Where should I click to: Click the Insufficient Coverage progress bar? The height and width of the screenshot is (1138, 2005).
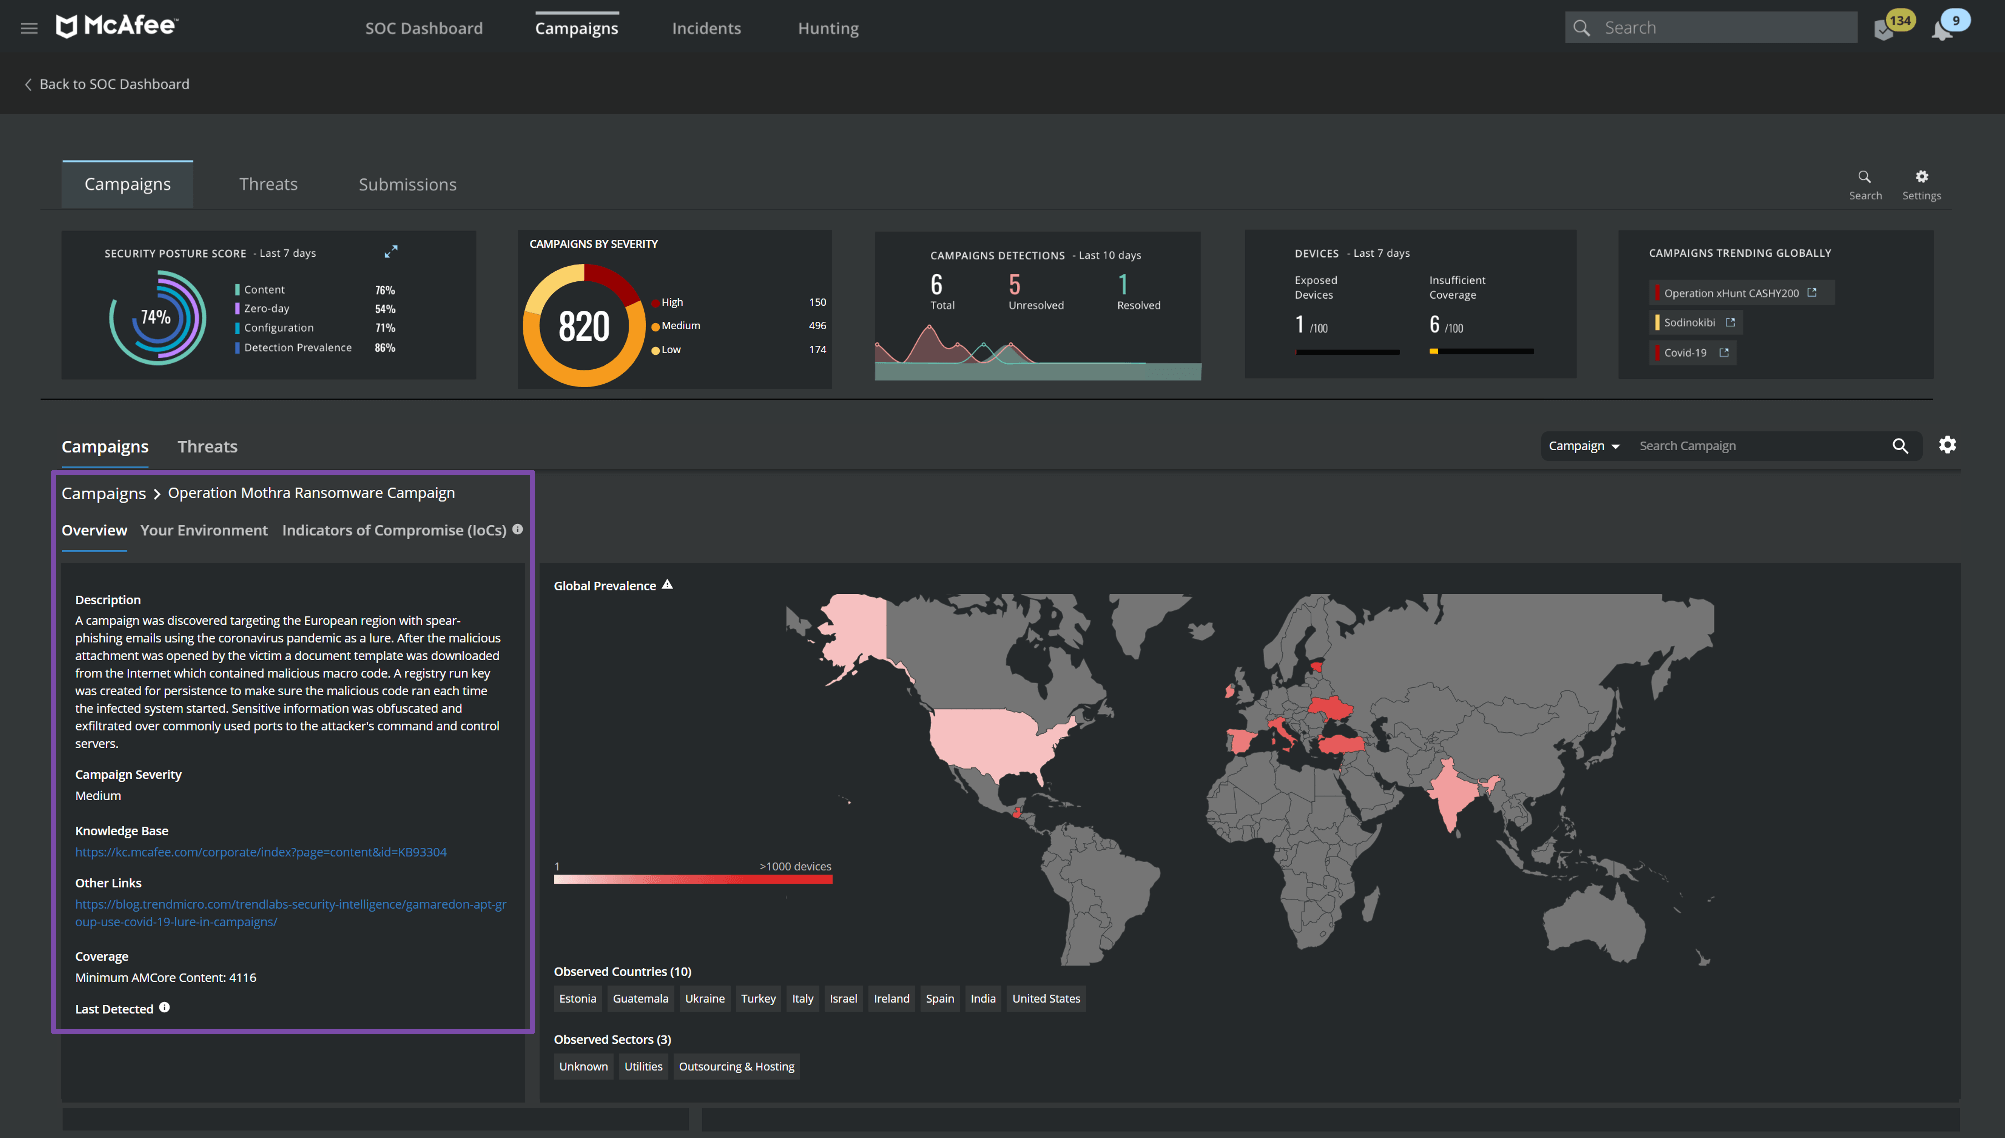(1481, 351)
